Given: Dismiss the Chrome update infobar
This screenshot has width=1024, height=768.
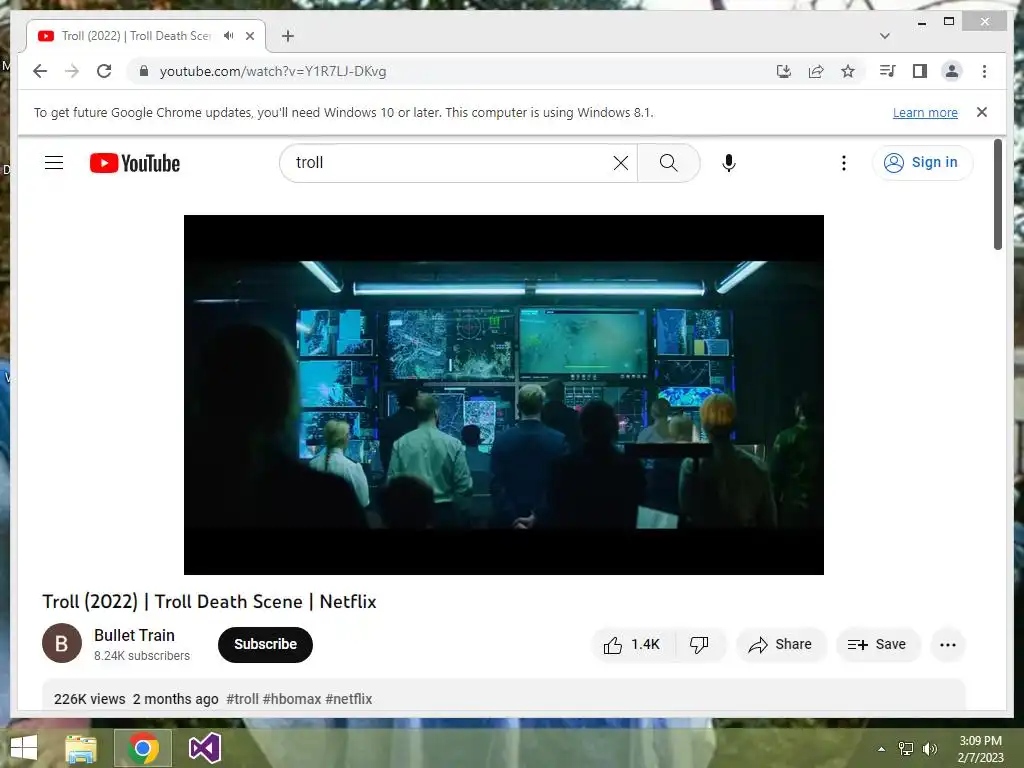Looking at the screenshot, I should 982,112.
